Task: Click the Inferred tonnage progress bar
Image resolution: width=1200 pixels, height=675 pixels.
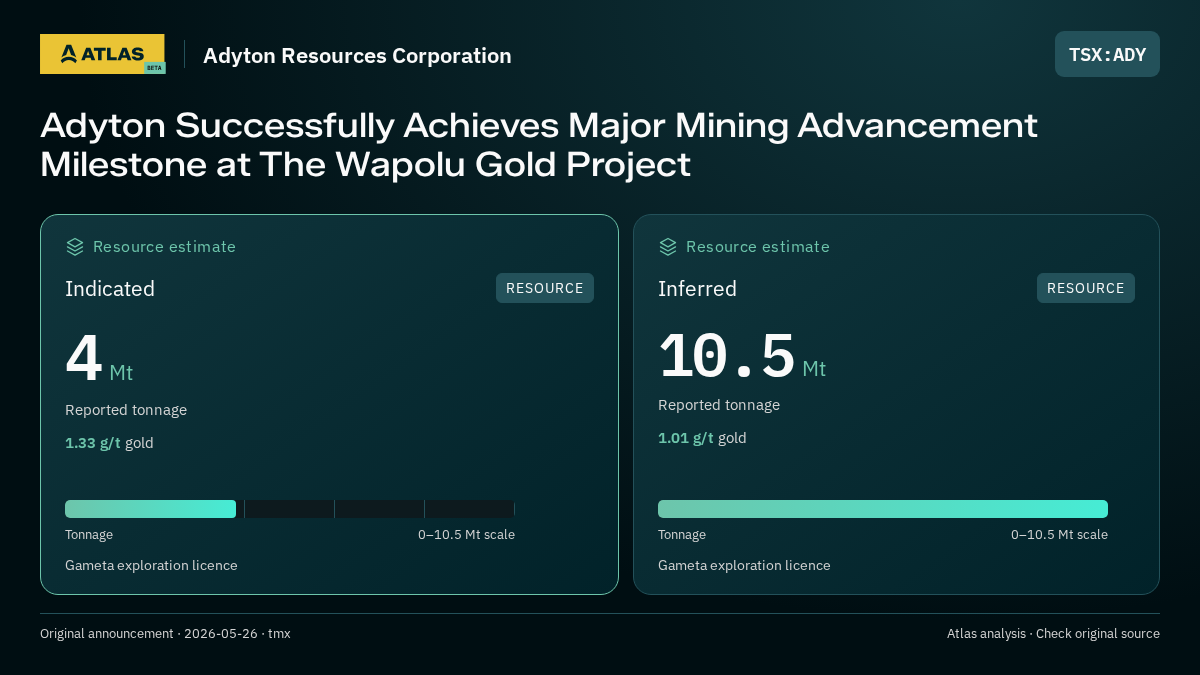Action: tap(883, 509)
